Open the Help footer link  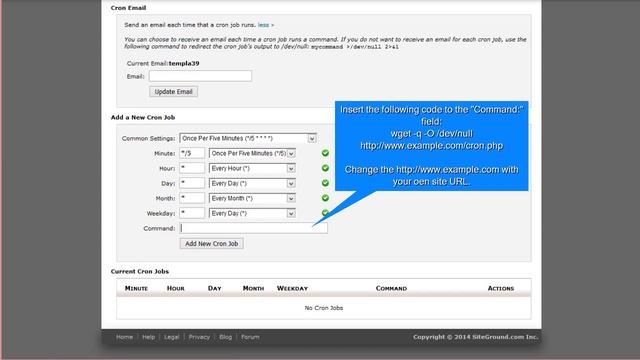pos(148,337)
